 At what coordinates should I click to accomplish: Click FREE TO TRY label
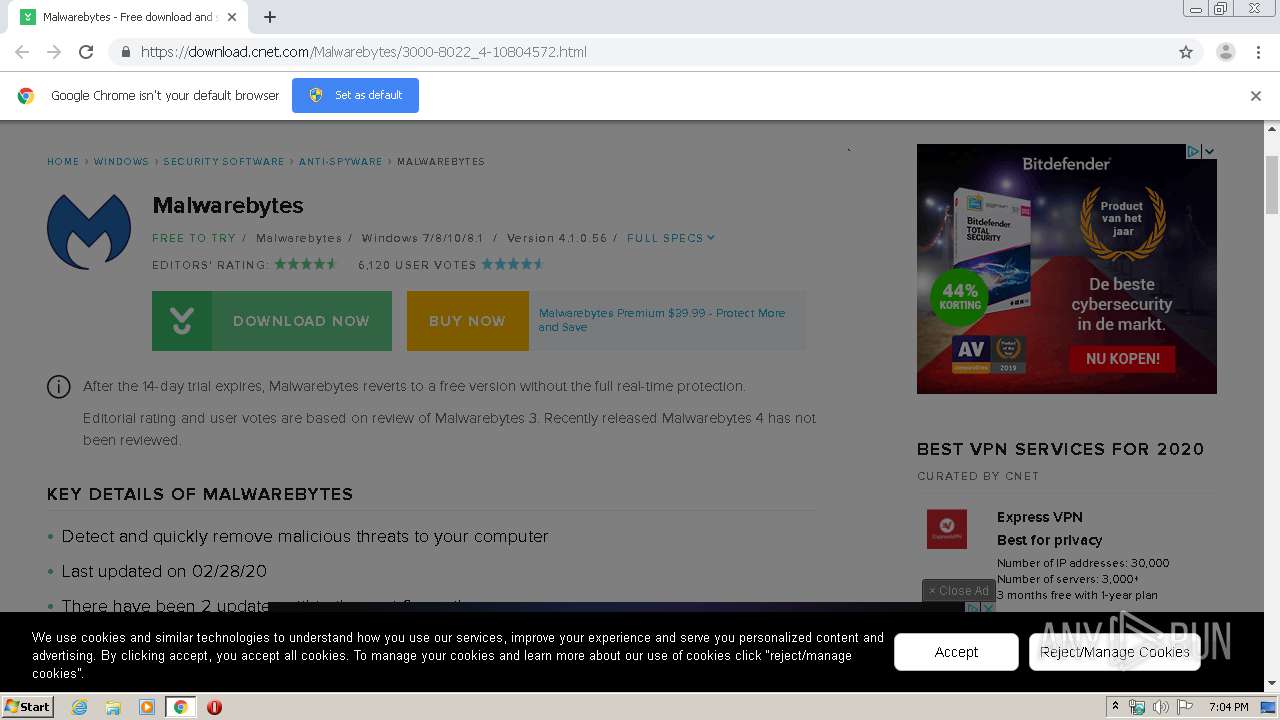click(x=194, y=238)
